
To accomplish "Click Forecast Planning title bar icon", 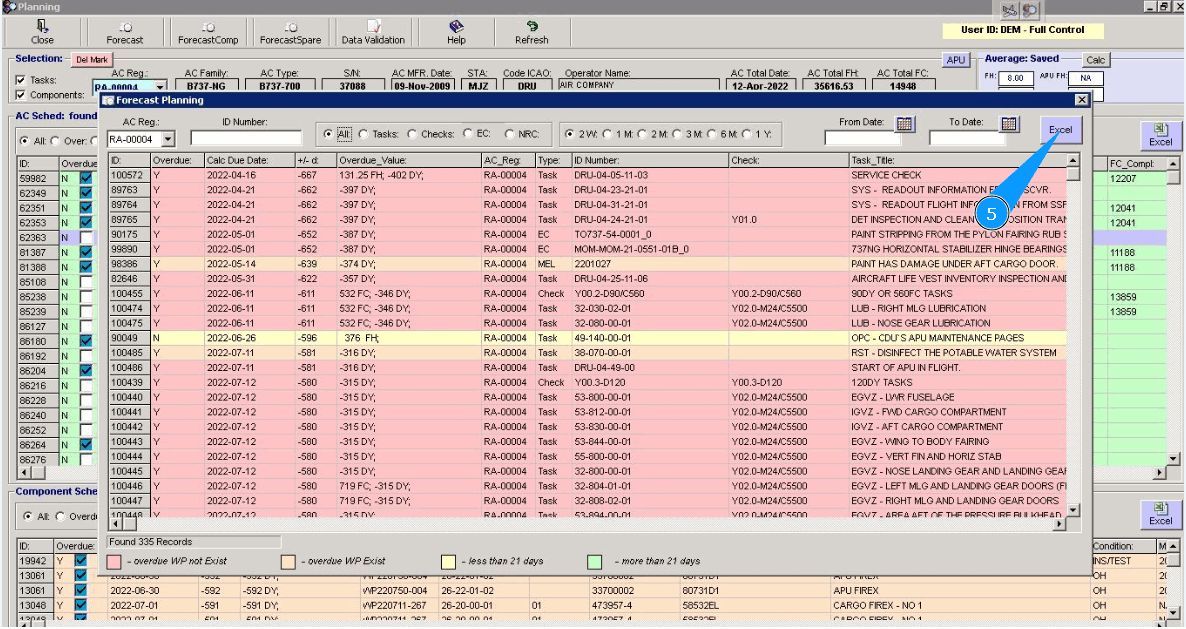I will pos(108,100).
